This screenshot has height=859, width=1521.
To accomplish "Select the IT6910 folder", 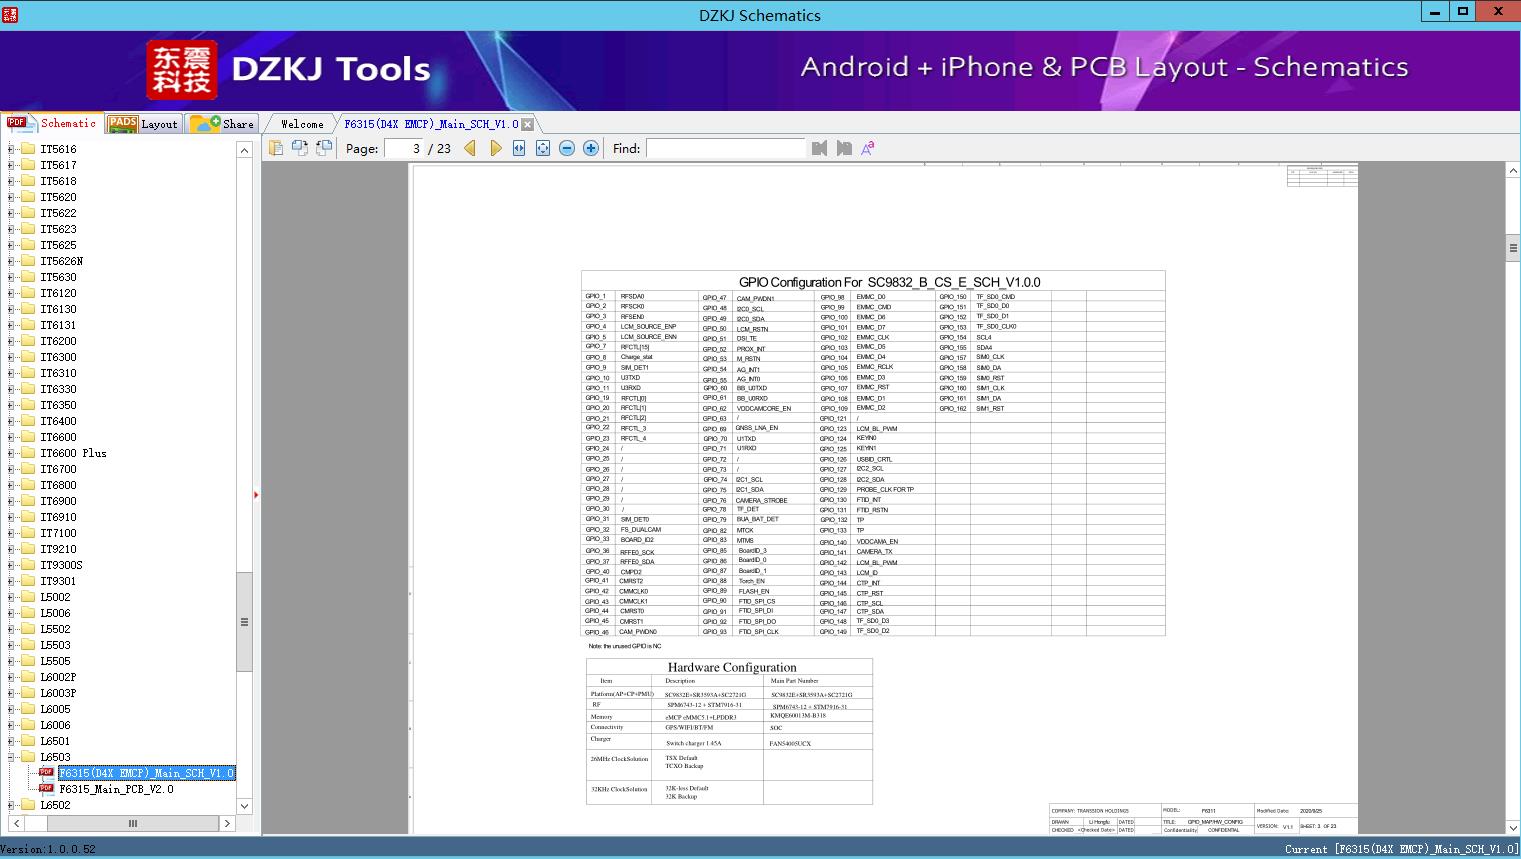I will (x=58, y=517).
